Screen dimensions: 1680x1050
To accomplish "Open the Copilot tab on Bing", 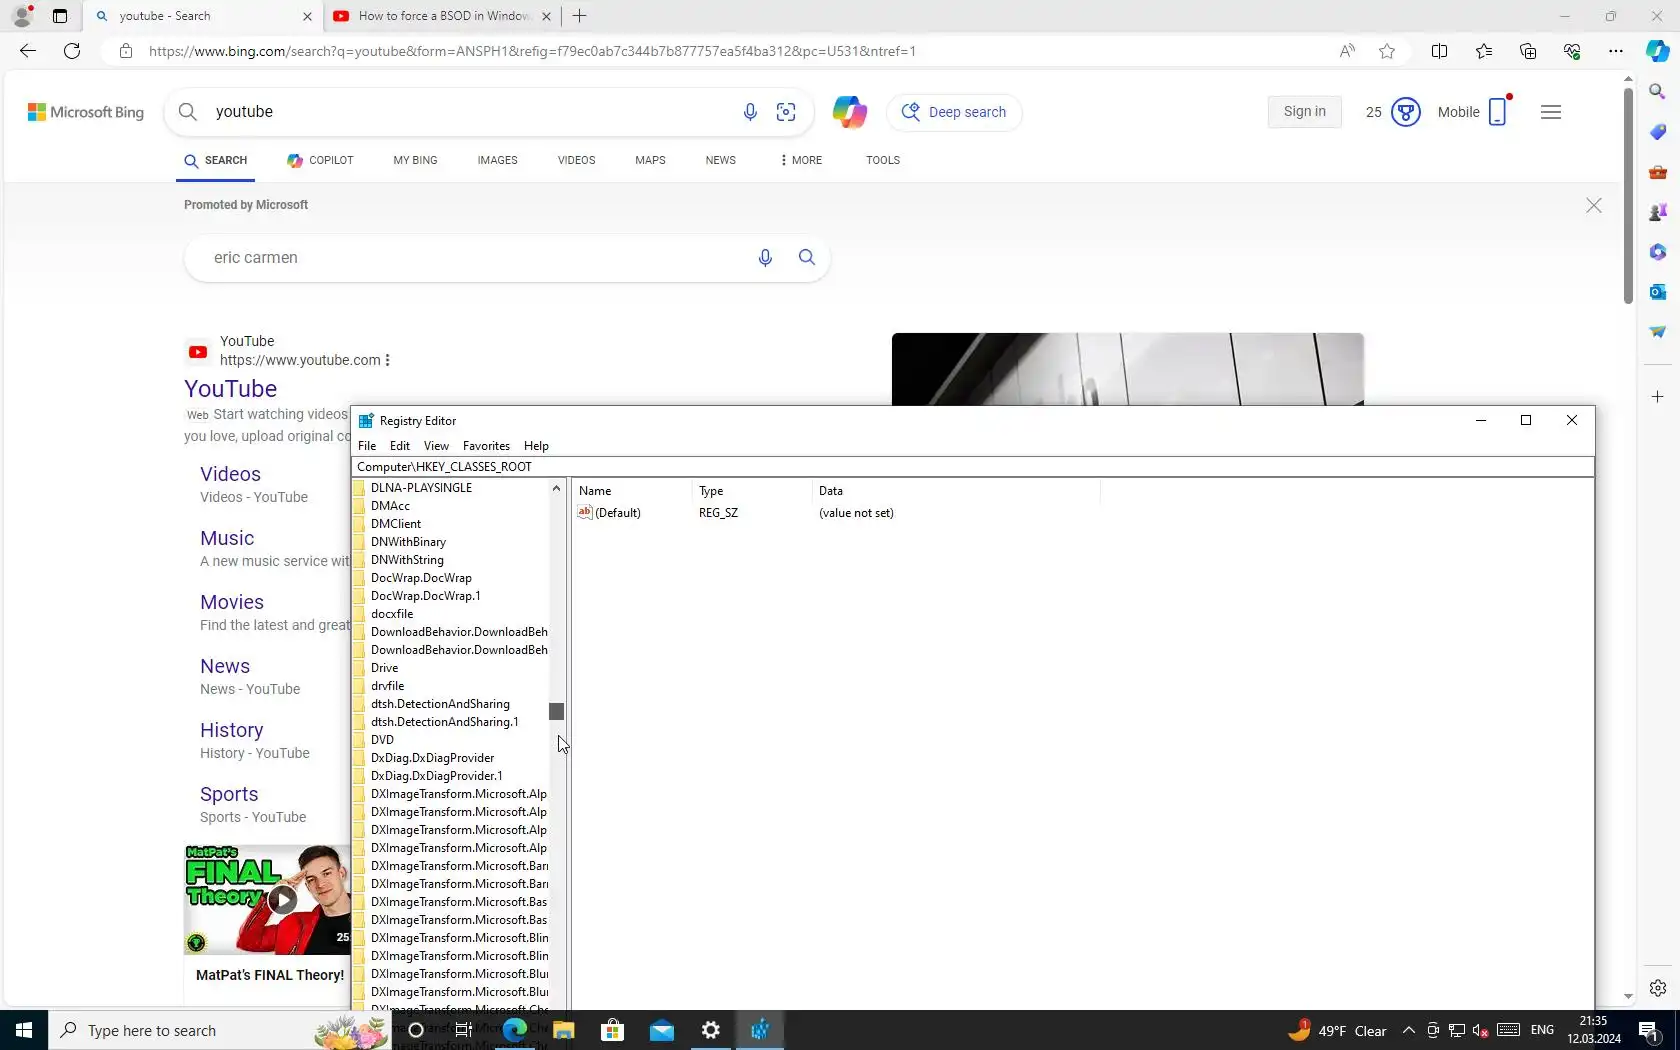I will [x=320, y=160].
